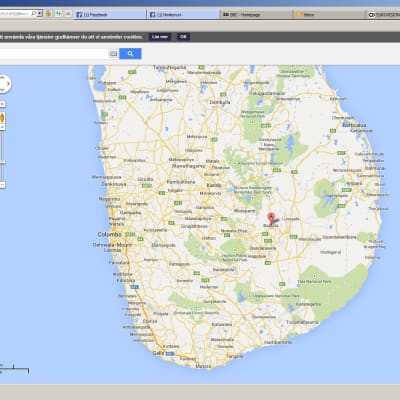Click the Gampaha label on map
This screenshot has width=400, height=400.
130,212
